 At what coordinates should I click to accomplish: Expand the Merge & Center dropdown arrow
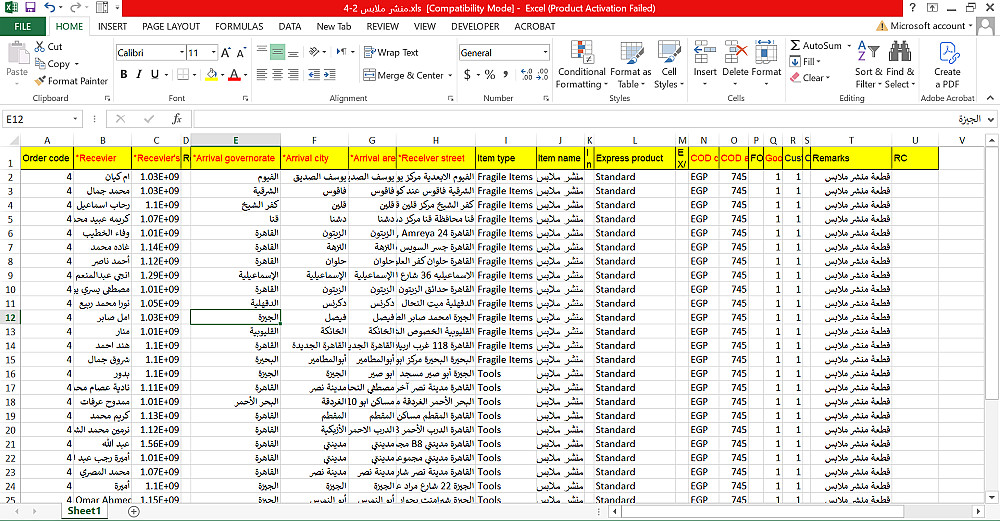coord(450,75)
